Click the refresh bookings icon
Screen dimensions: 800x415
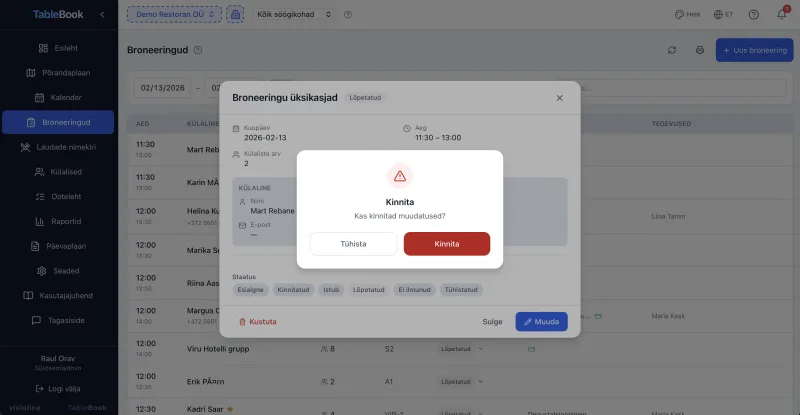point(672,50)
